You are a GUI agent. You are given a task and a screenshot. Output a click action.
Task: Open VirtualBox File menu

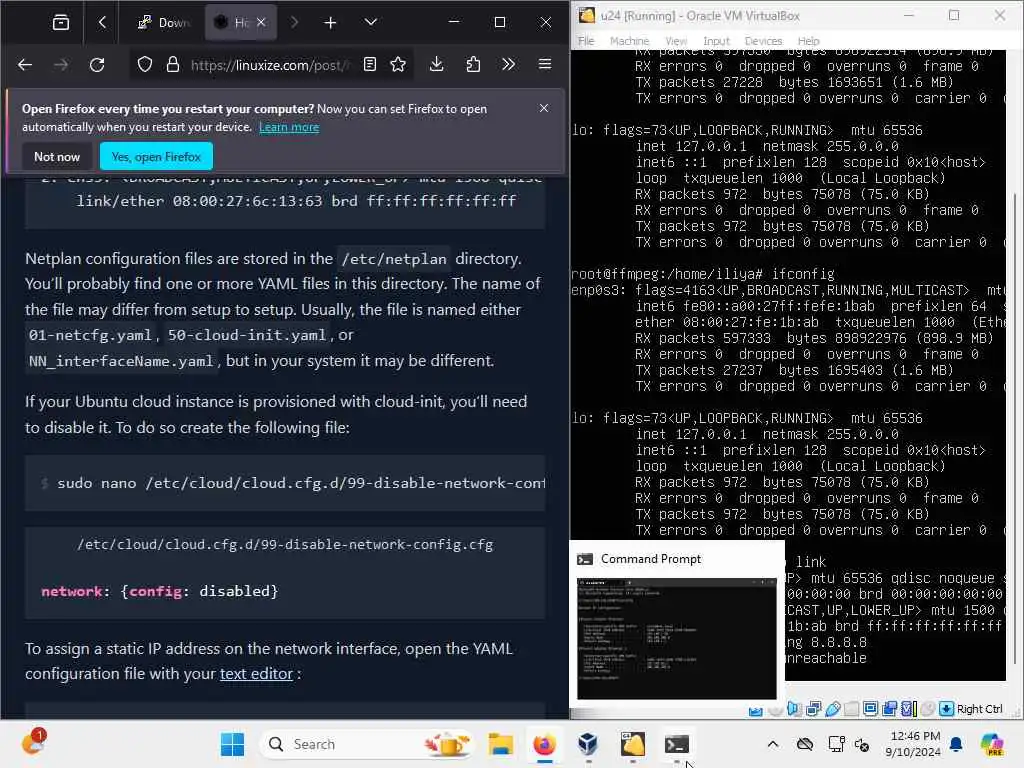click(x=586, y=40)
